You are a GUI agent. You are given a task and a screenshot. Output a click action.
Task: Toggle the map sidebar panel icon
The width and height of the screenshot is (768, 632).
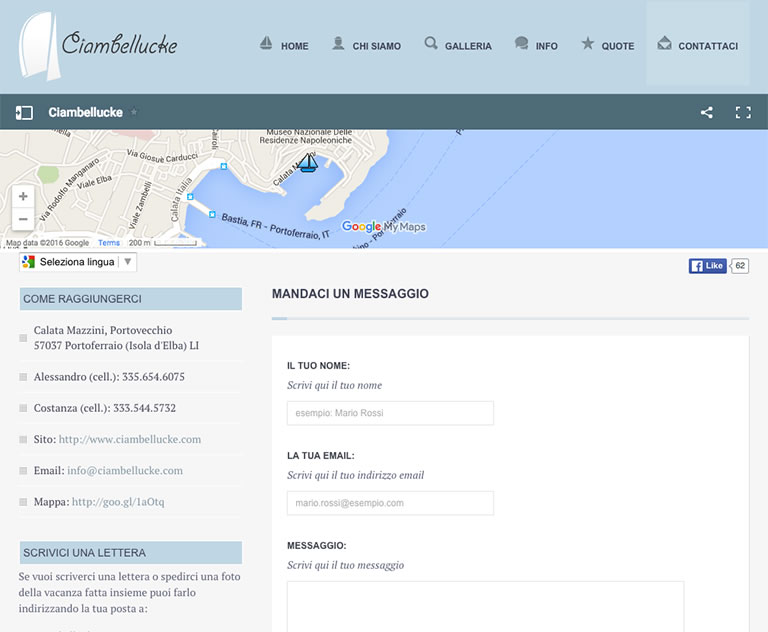pyautogui.click(x=24, y=113)
